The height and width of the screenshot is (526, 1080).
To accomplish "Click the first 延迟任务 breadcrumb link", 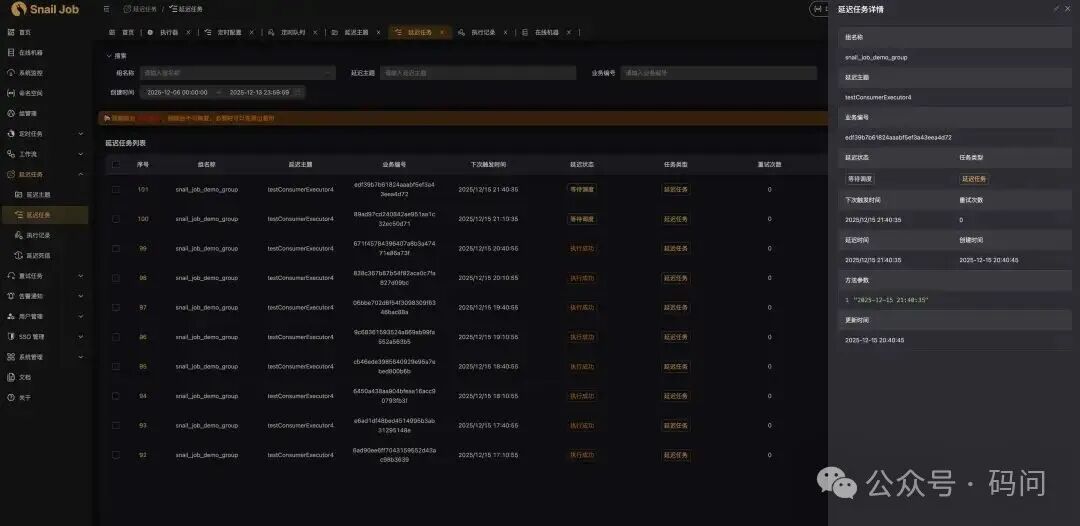I will pos(140,9).
